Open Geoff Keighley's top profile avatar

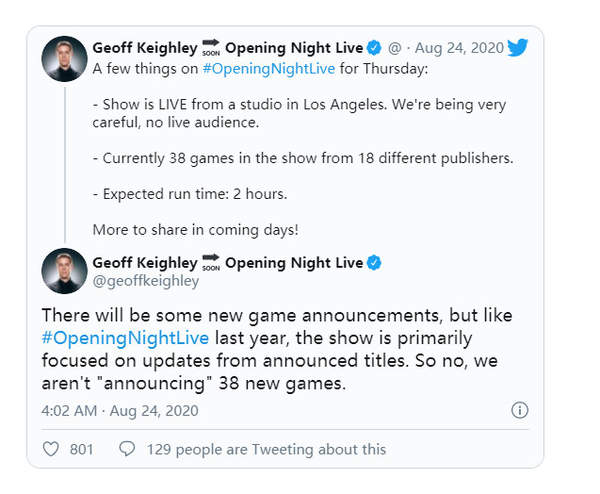point(64,59)
